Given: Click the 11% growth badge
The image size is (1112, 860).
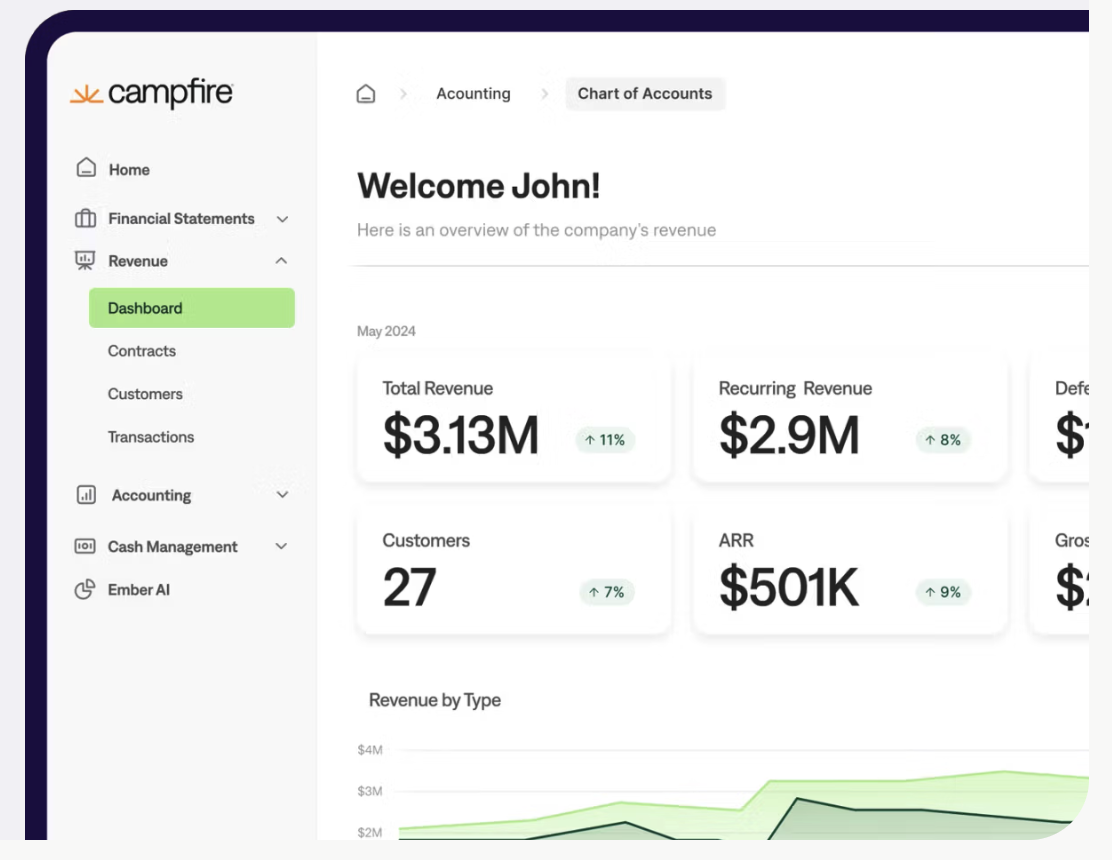Looking at the screenshot, I should (605, 440).
